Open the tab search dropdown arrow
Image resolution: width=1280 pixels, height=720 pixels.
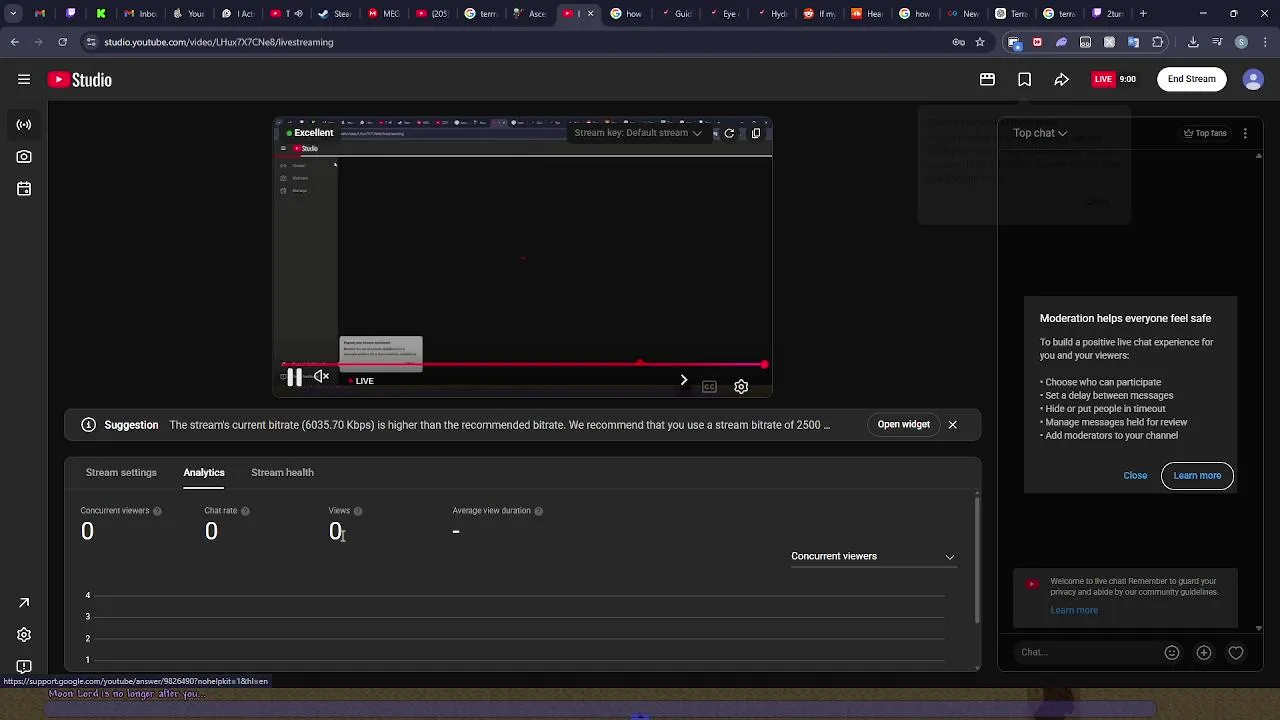(x=13, y=14)
